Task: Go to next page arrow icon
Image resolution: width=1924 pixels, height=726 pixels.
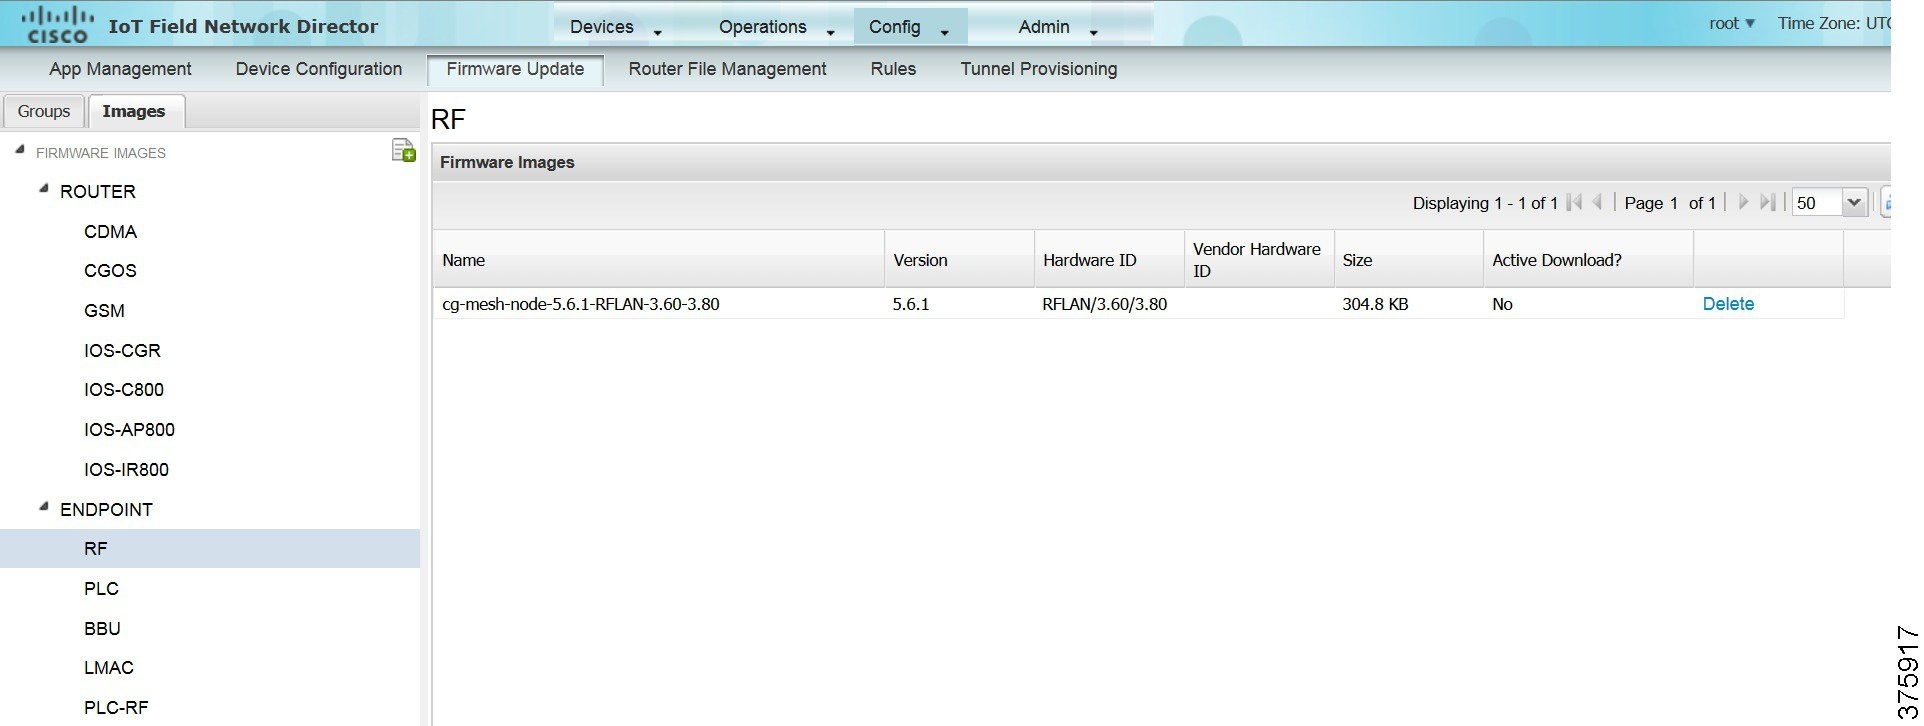Action: [x=1743, y=203]
